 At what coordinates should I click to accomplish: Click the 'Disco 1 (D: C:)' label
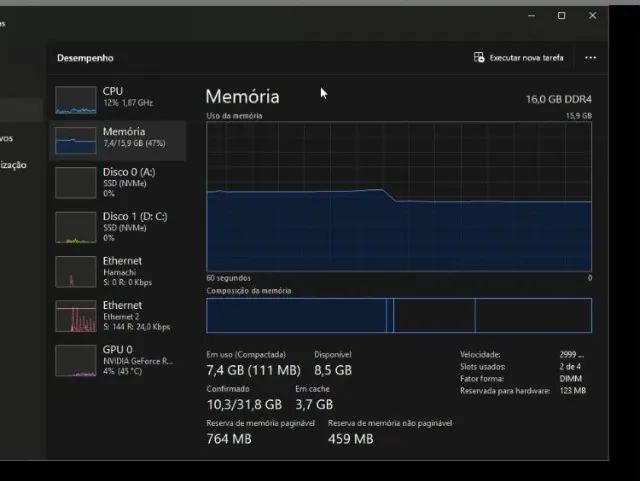pos(135,216)
